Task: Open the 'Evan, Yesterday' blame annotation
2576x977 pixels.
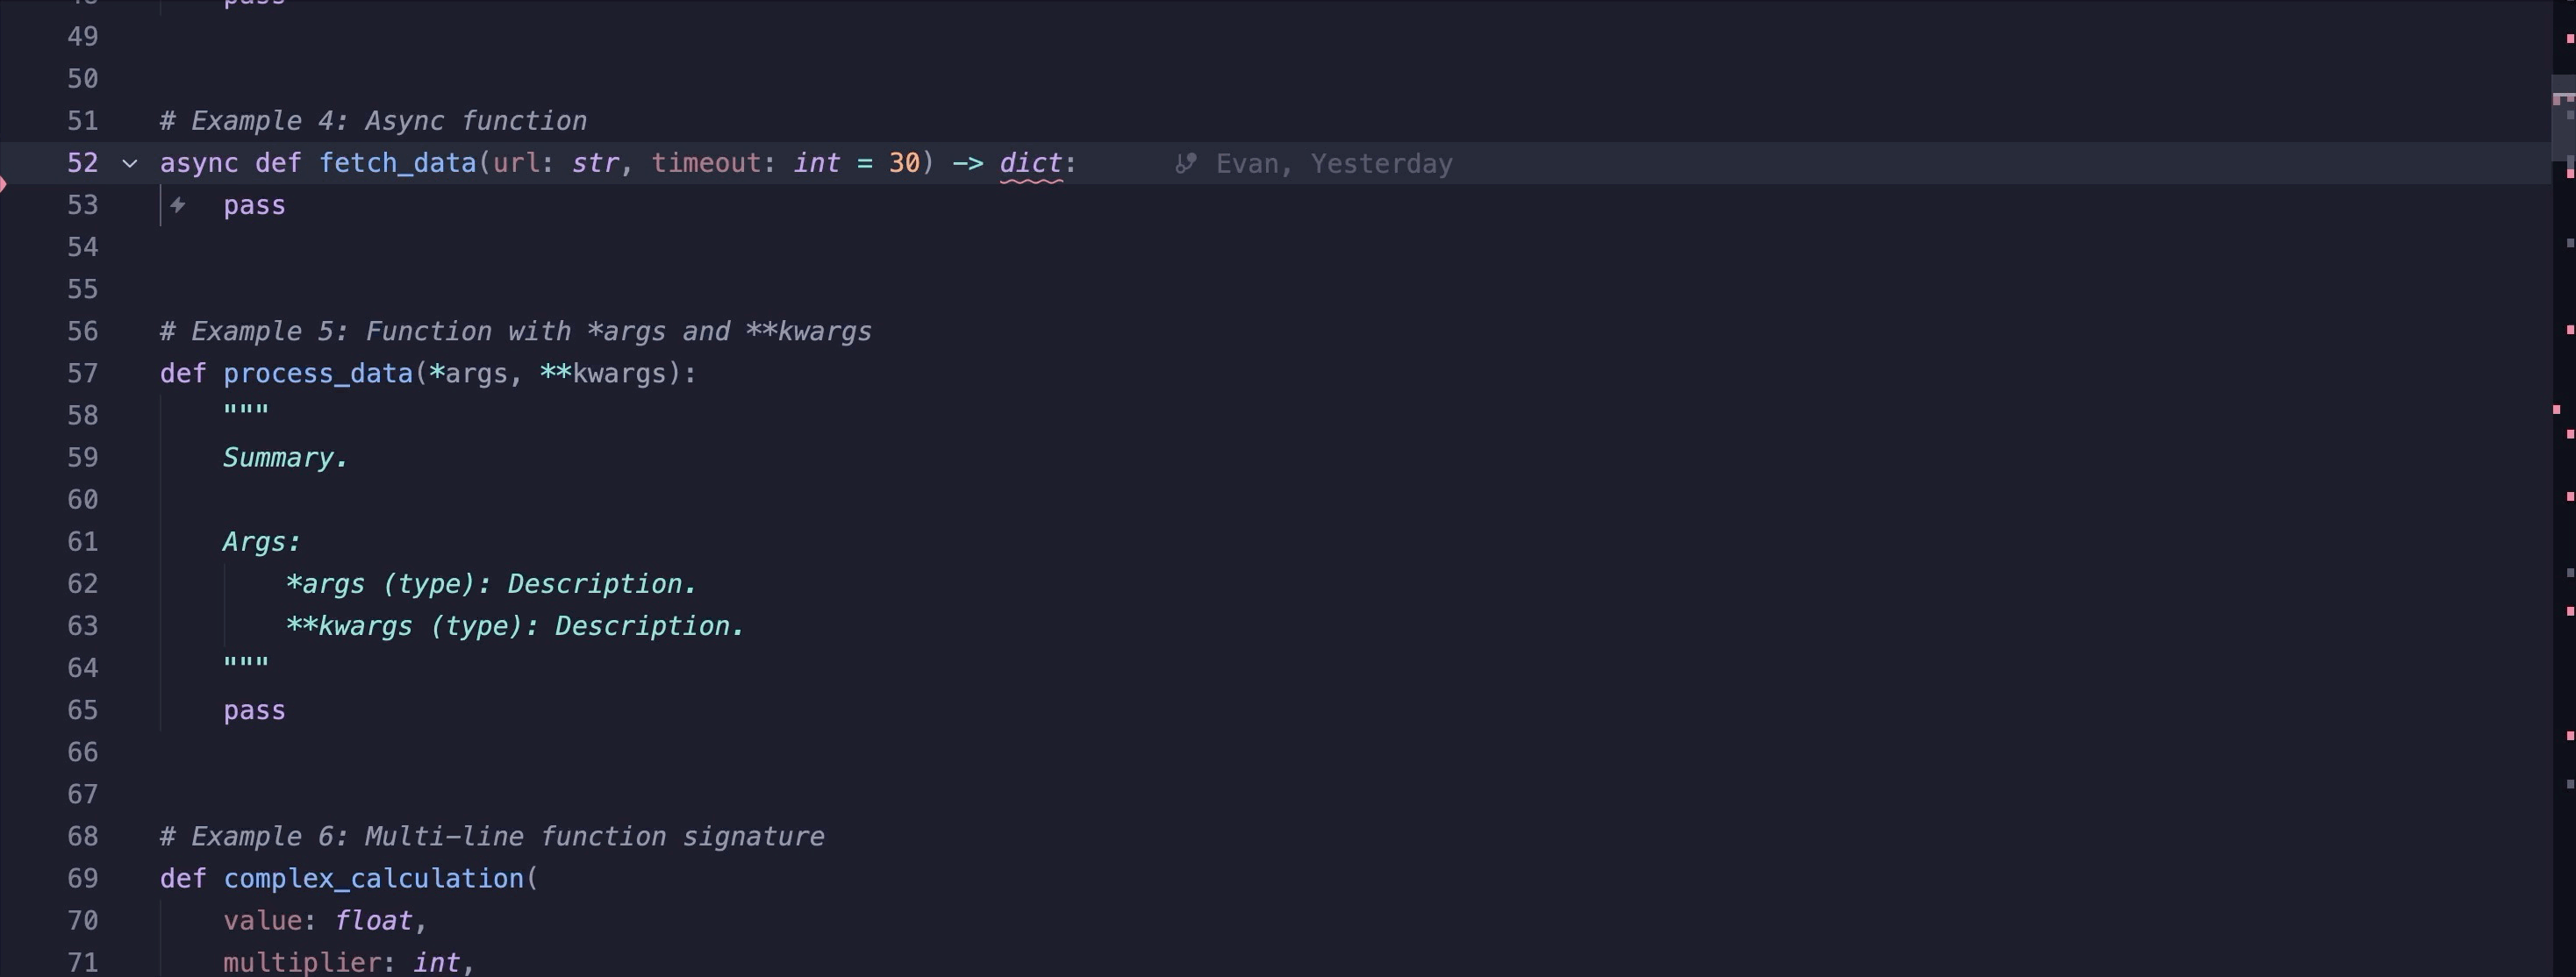Action: (1333, 163)
